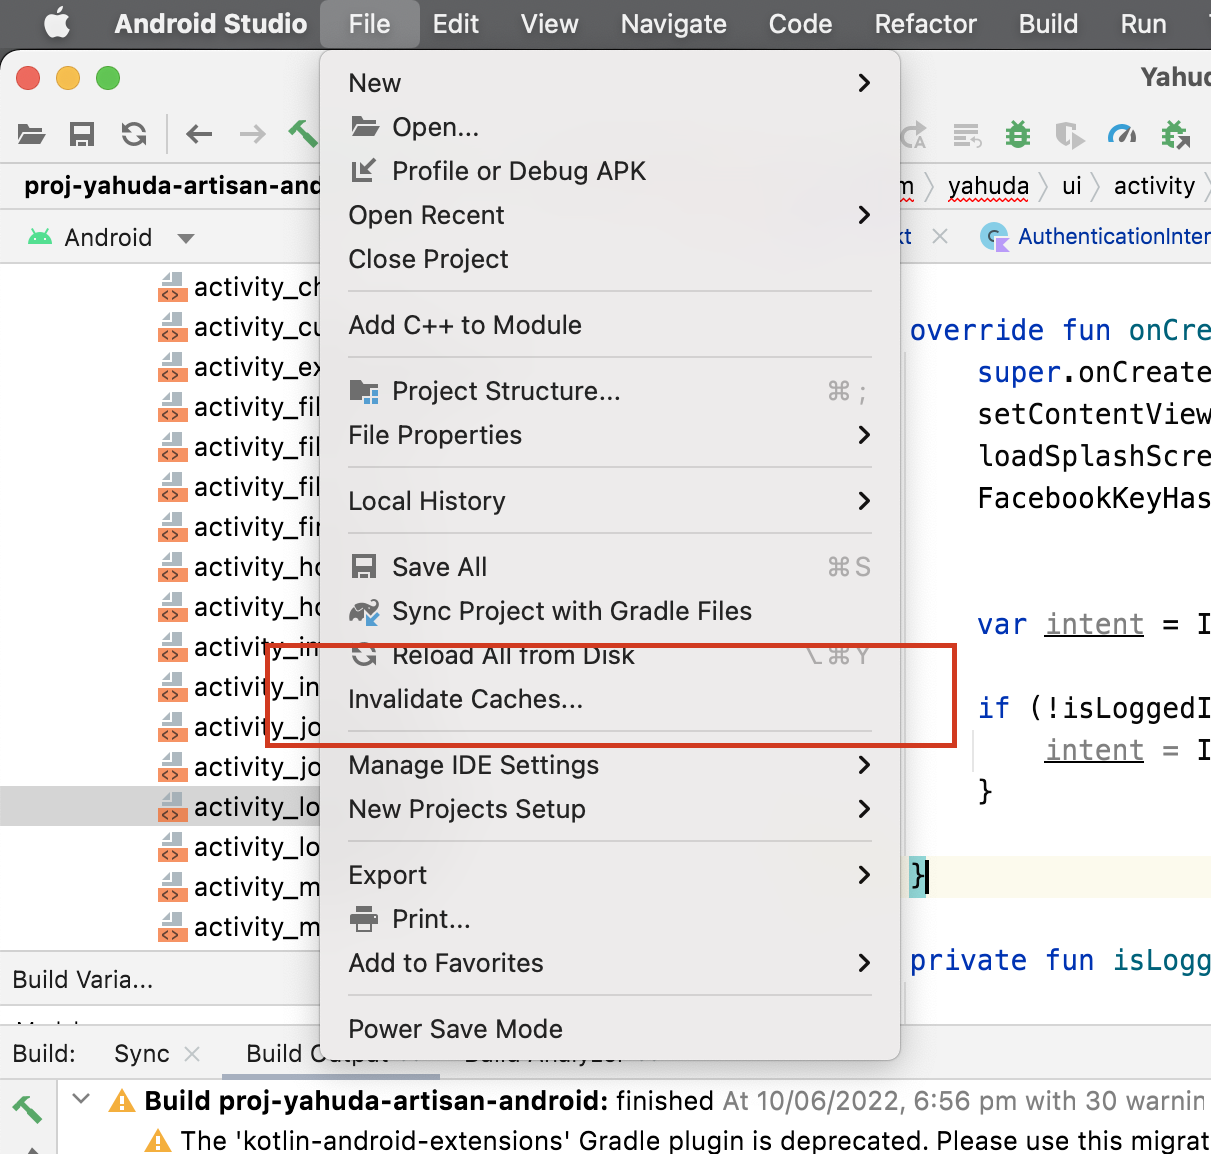Click the green debug bug icon
Image resolution: width=1211 pixels, height=1154 pixels.
coord(1018,134)
